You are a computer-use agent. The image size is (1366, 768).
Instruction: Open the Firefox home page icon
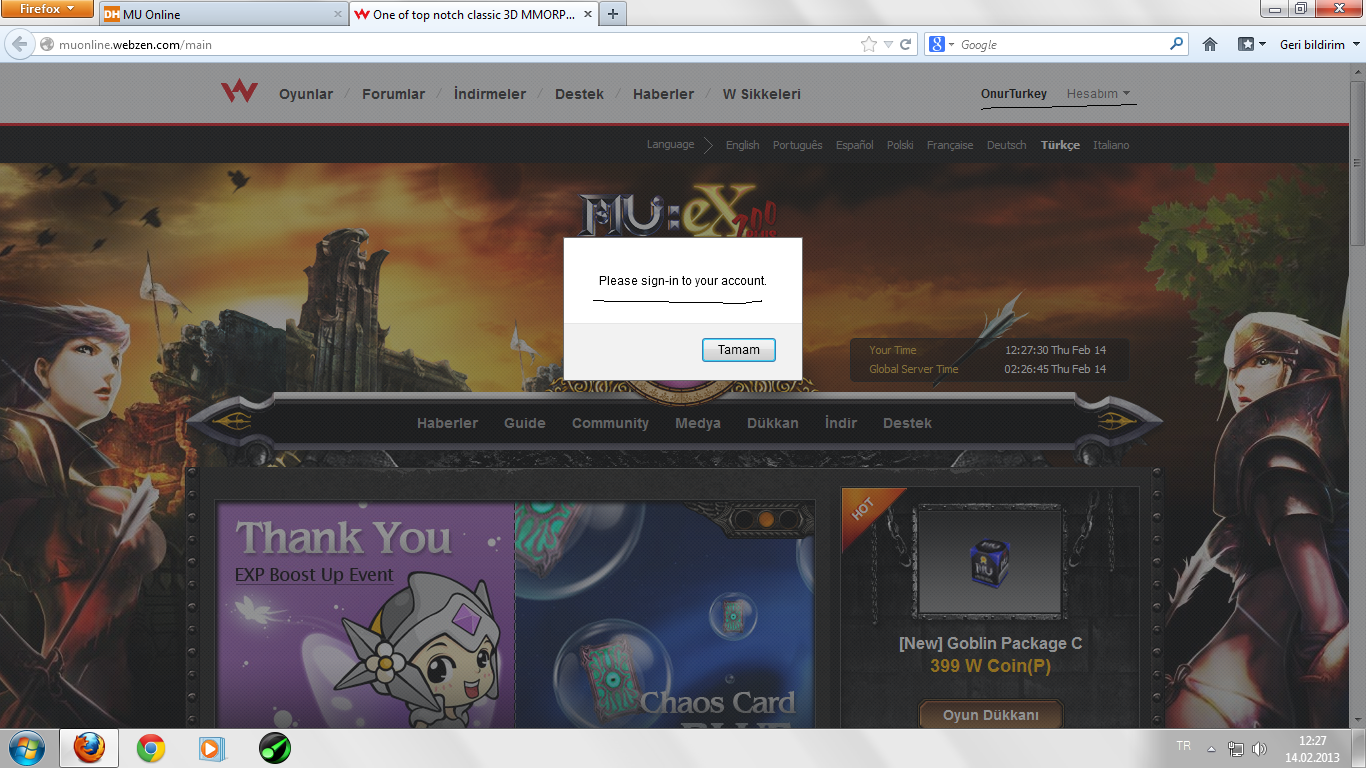1210,44
